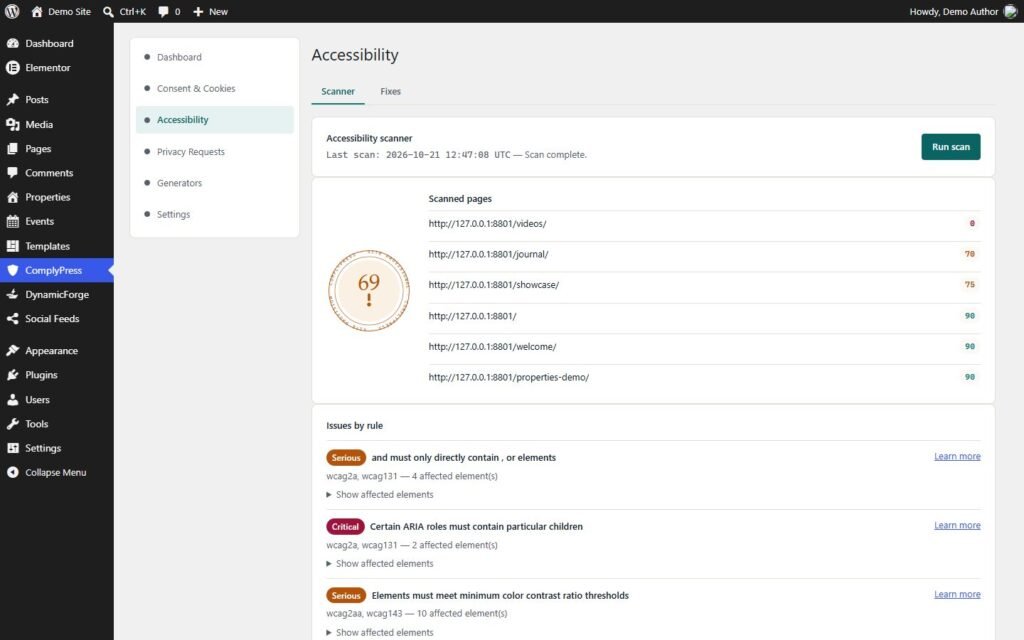Open Social Feeds share icon
The image size is (1024, 640).
[x=12, y=318]
